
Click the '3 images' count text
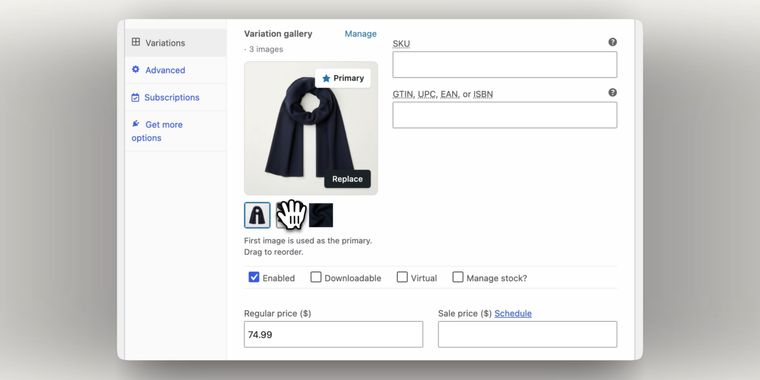pos(266,49)
